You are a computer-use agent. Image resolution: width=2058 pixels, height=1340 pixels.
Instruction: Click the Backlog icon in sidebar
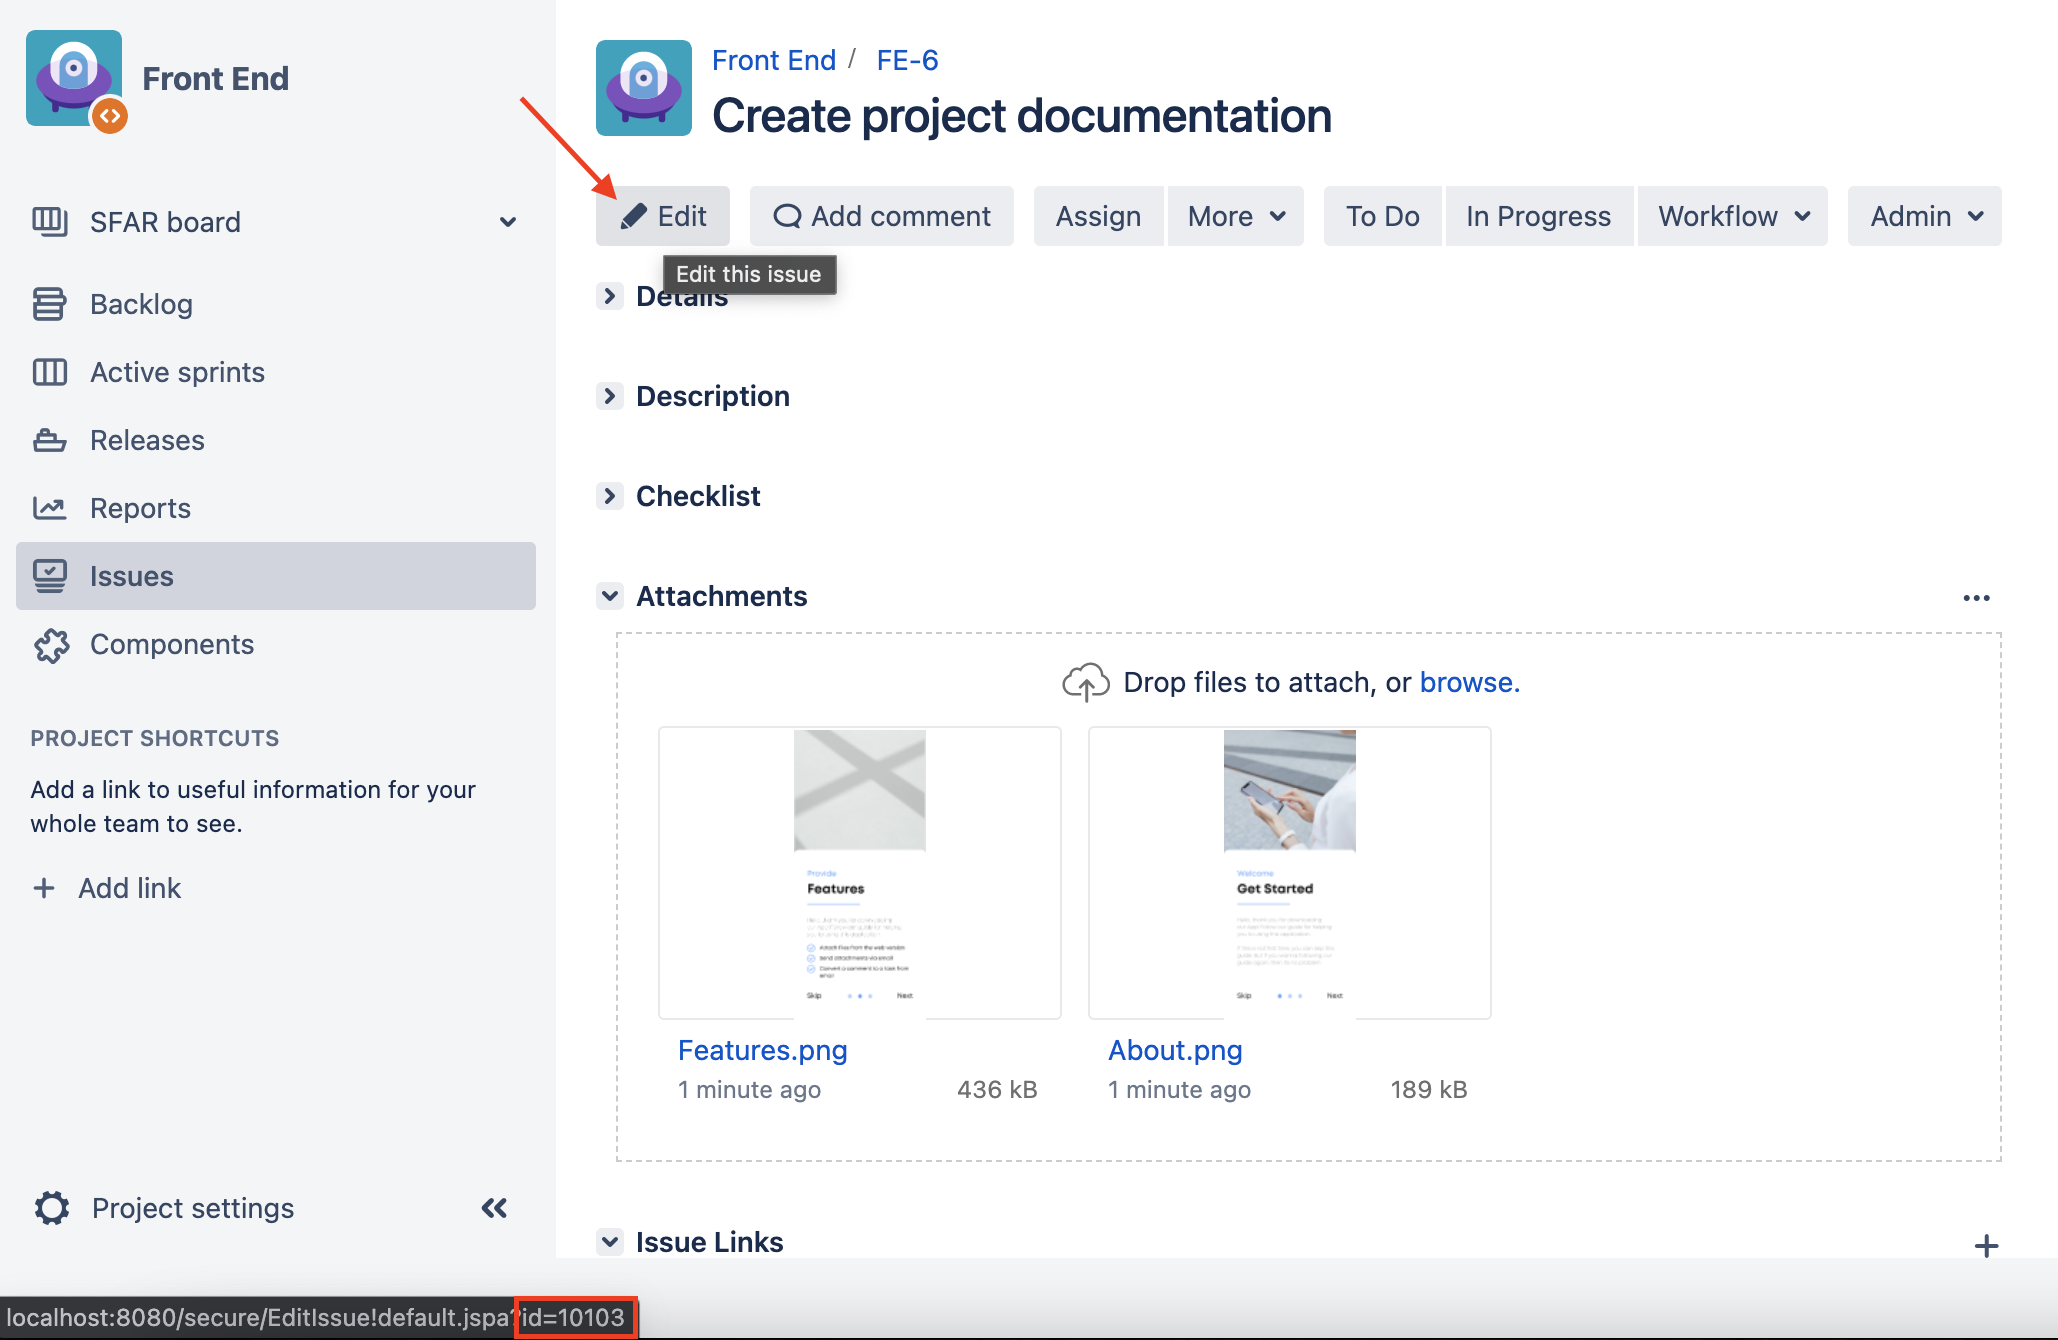[49, 304]
